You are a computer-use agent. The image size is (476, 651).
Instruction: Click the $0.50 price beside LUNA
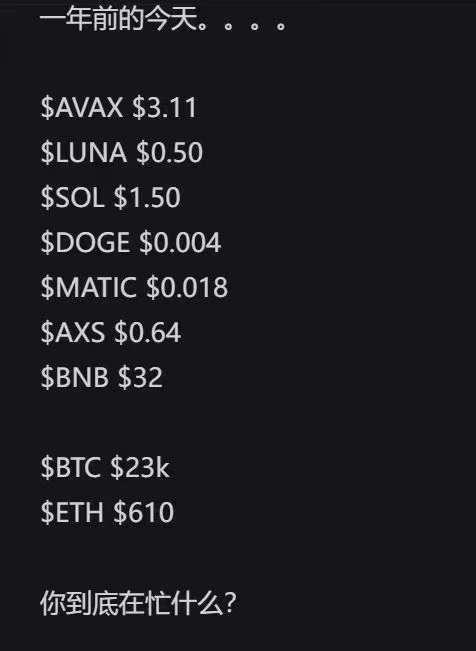click(x=169, y=152)
